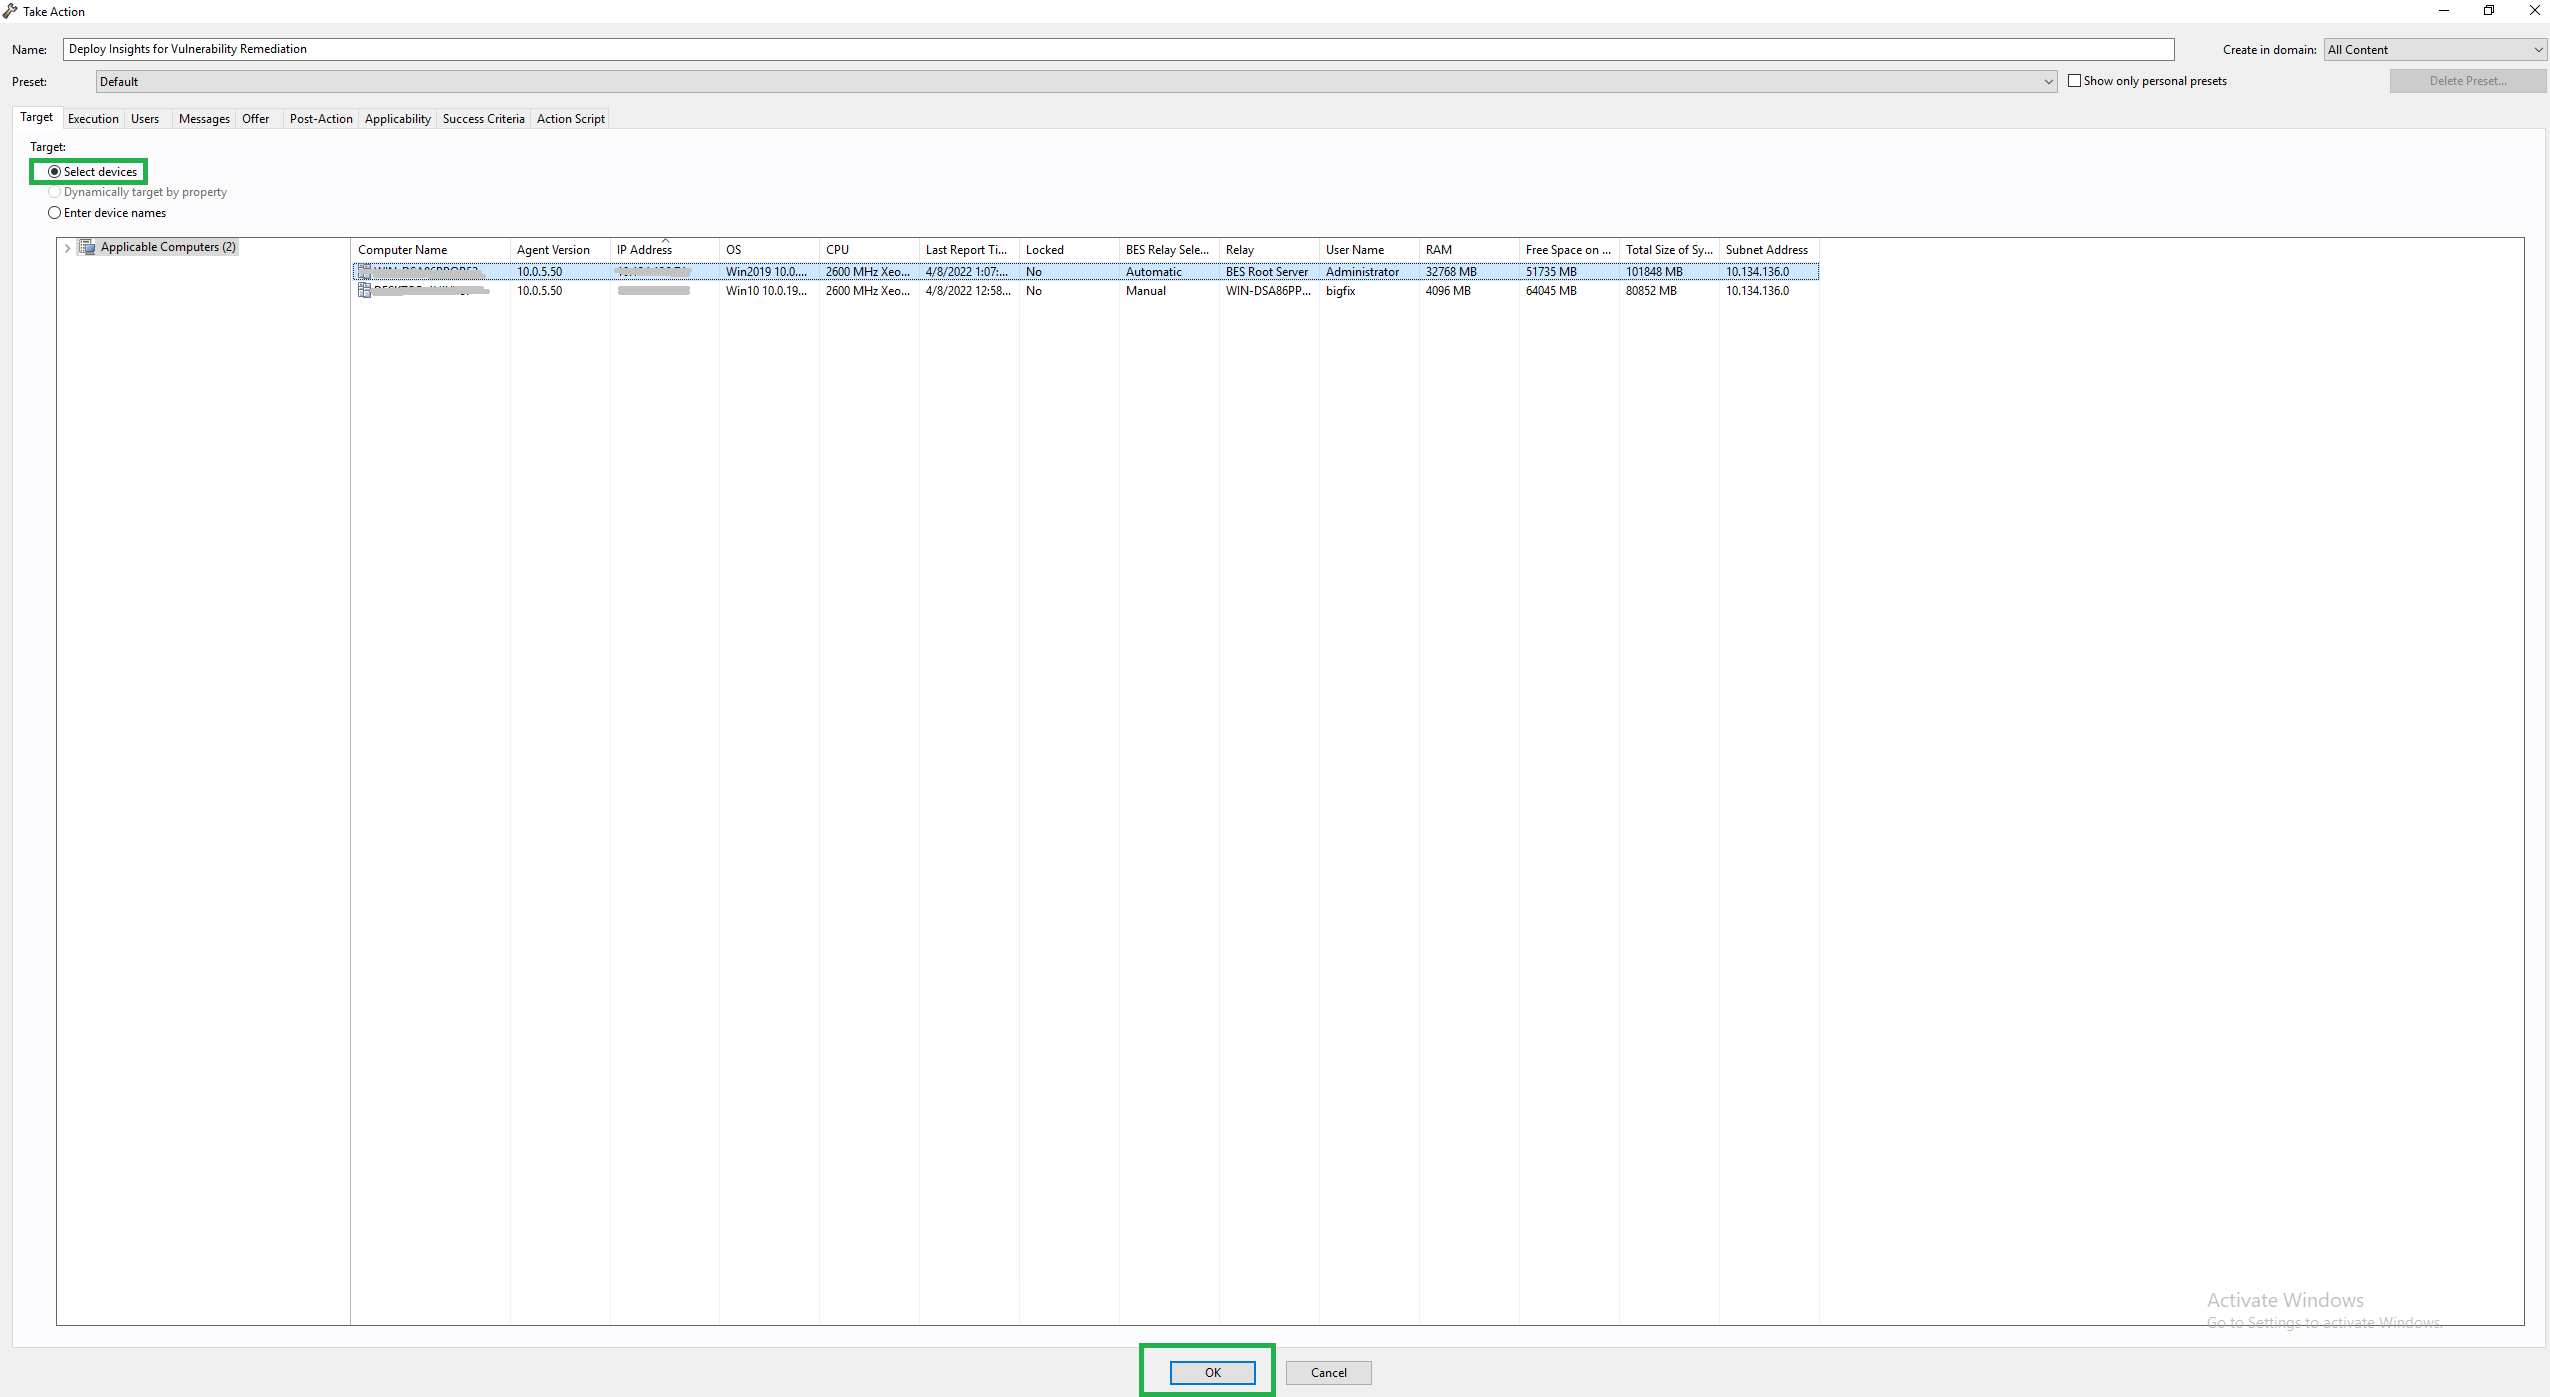Expand the Applicable Computers tree node
Viewport: 2550px width, 1397px height.
tap(67, 248)
